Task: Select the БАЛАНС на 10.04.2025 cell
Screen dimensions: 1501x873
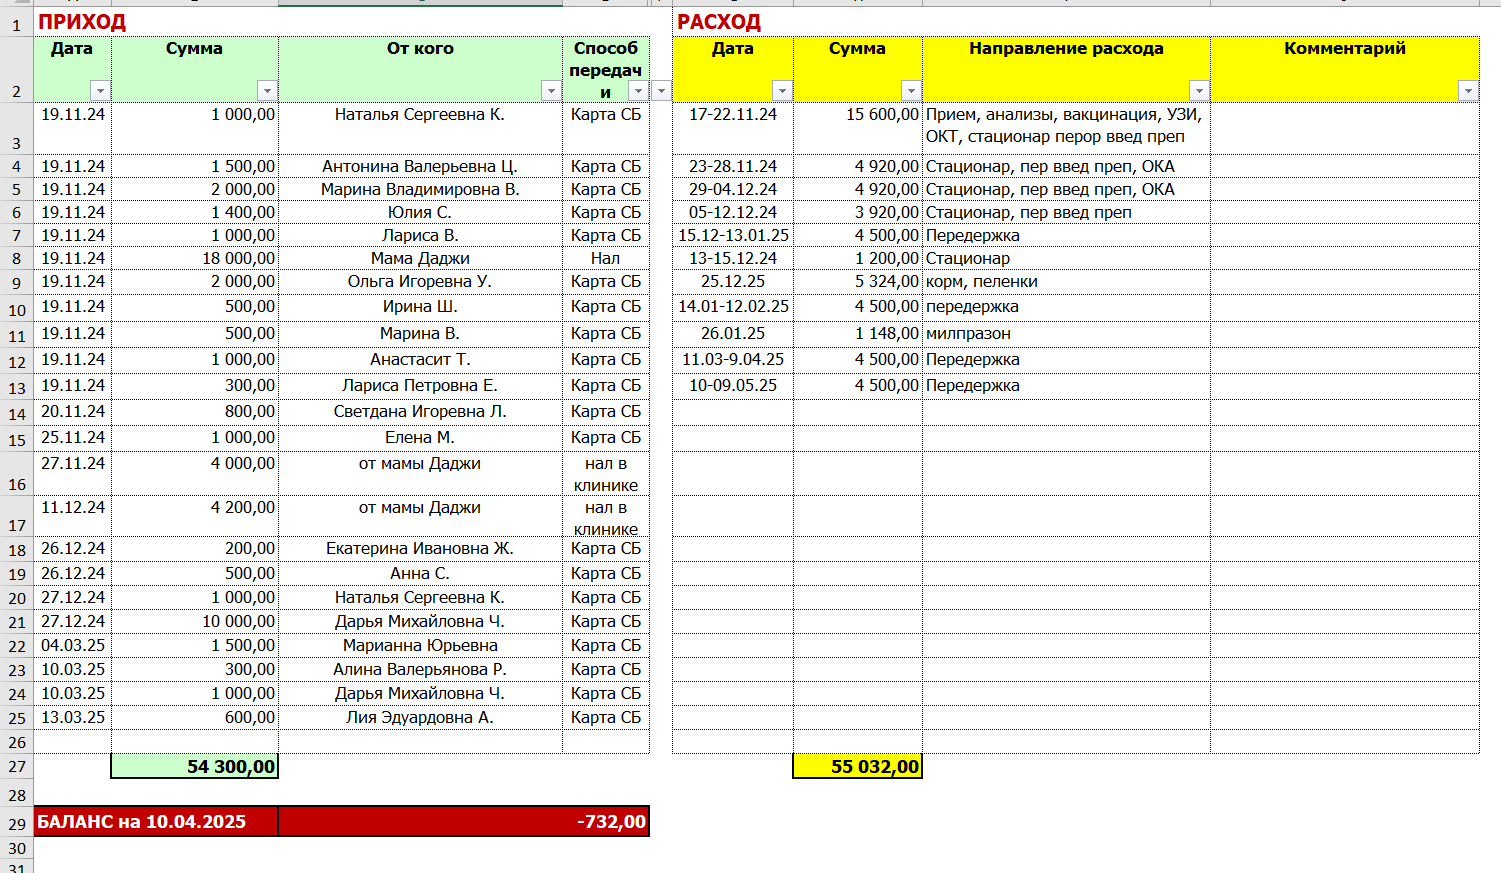Action: coord(156,822)
